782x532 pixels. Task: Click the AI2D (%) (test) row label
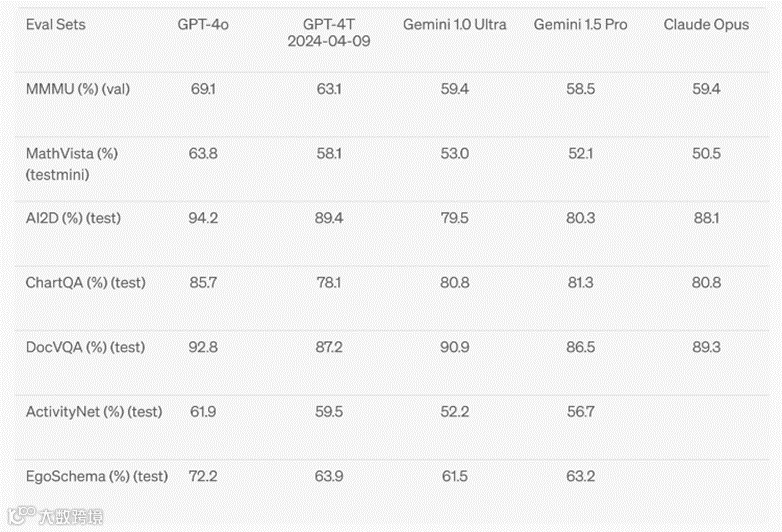(x=73, y=218)
